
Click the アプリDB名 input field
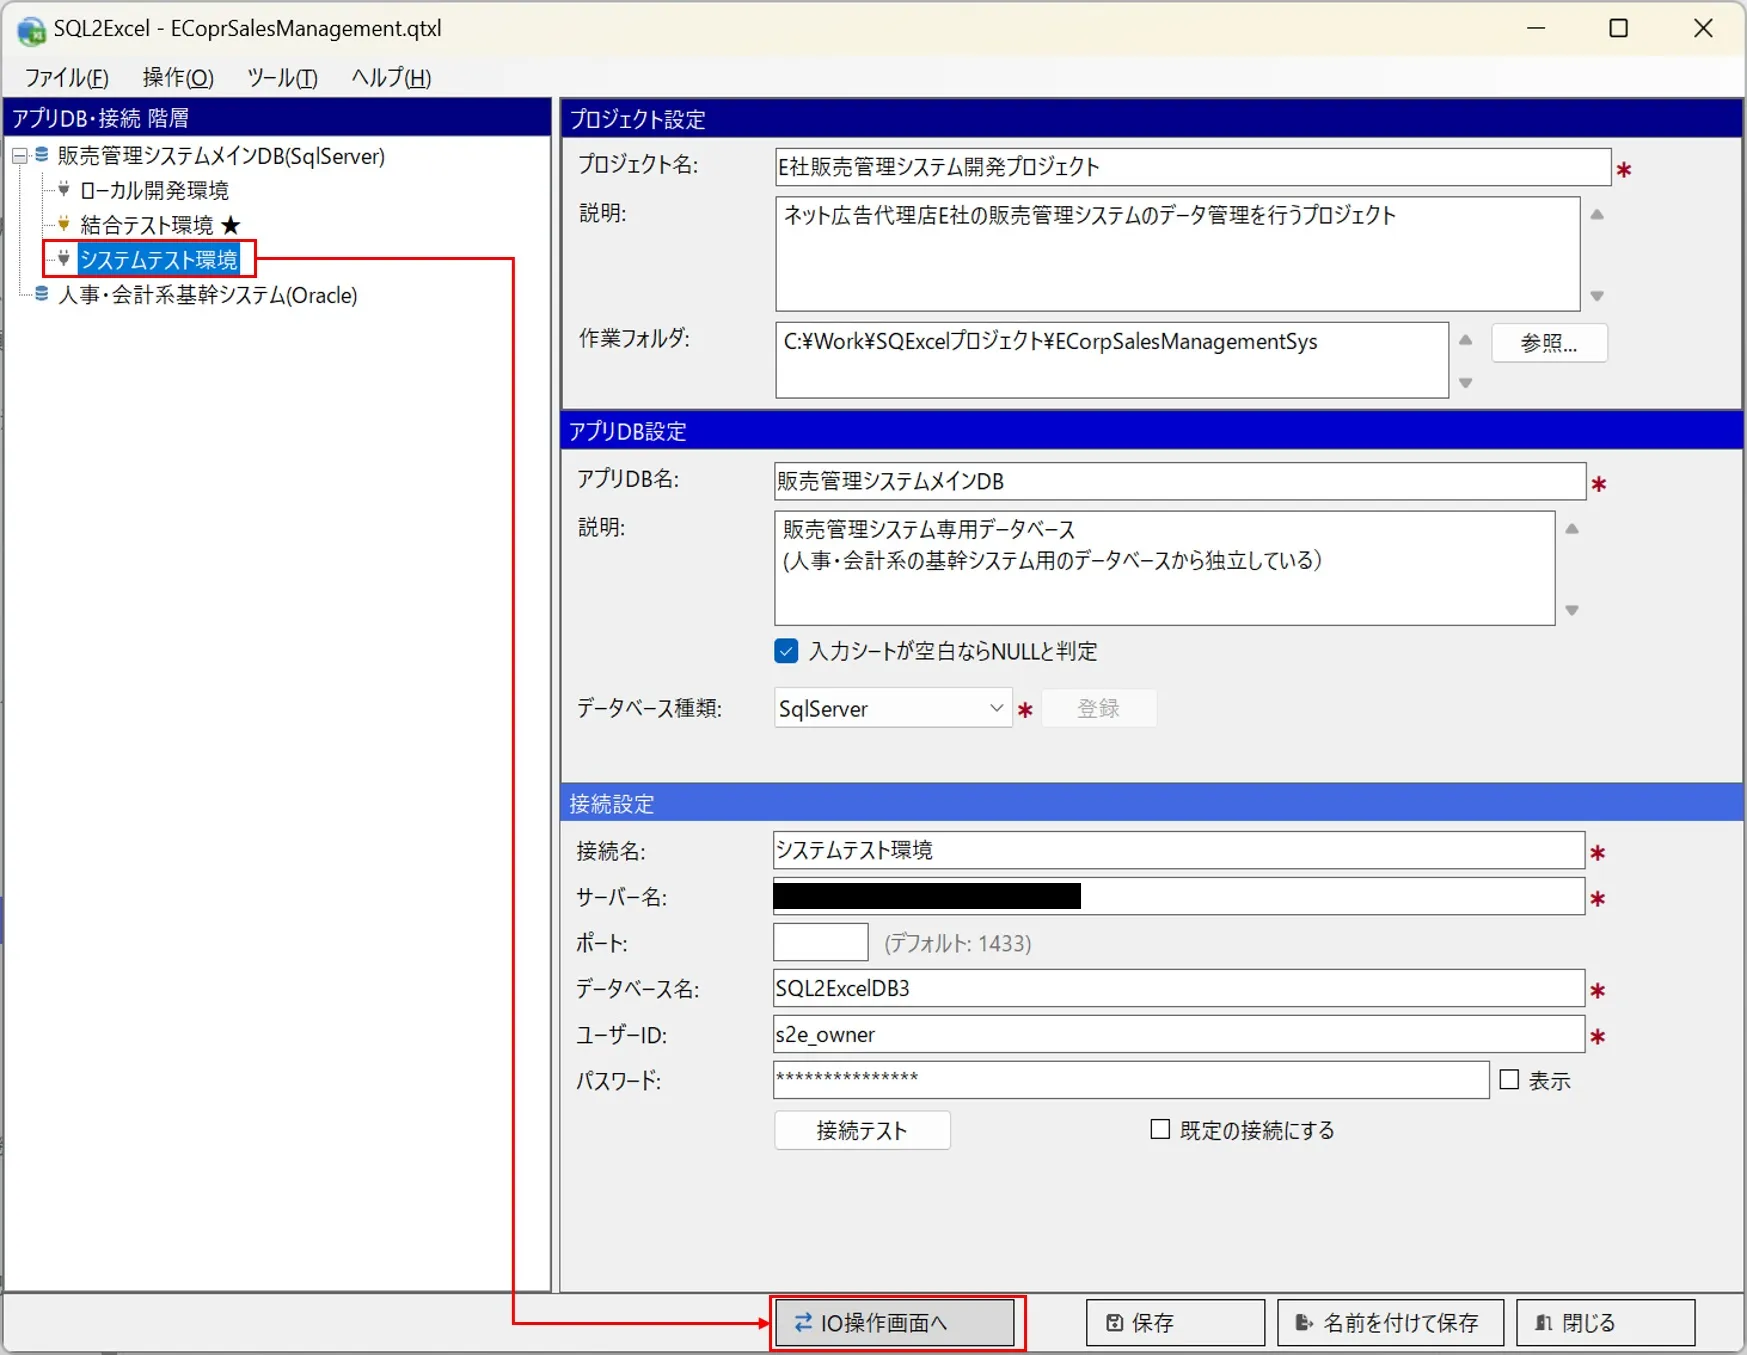point(1180,481)
